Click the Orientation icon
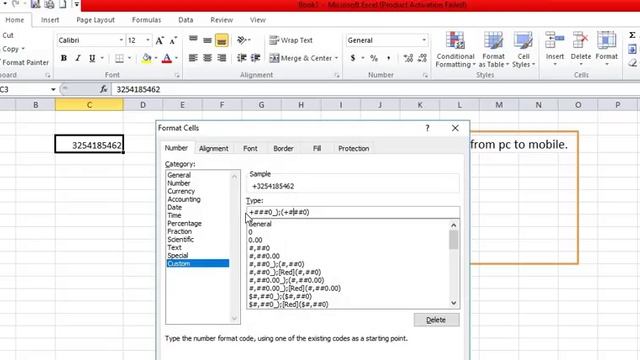The height and width of the screenshot is (360, 640). (242, 40)
